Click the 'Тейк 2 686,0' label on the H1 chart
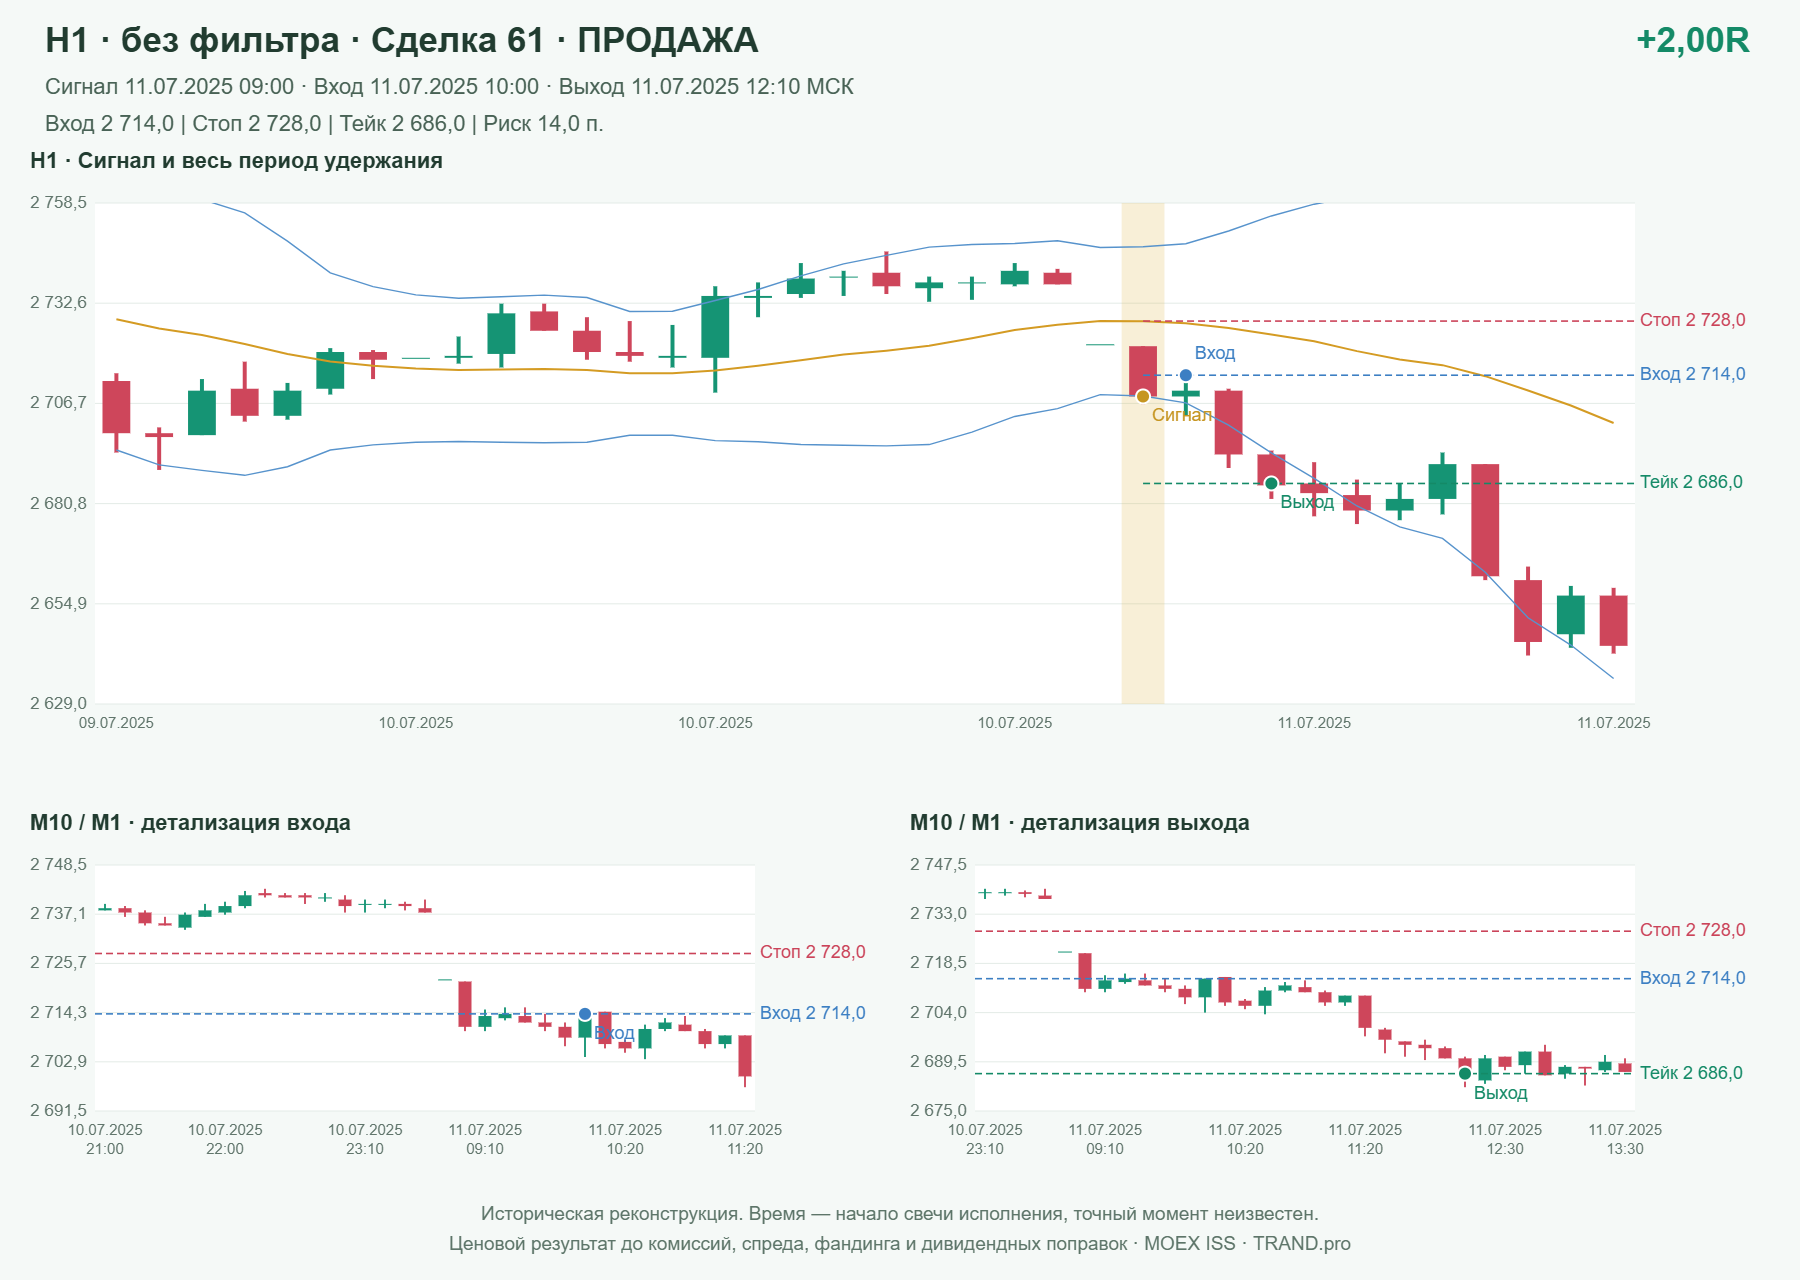1800x1280 pixels. click(x=1691, y=482)
